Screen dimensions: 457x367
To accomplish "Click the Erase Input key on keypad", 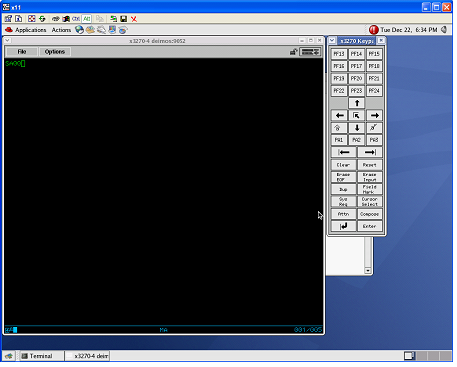I will [370, 177].
